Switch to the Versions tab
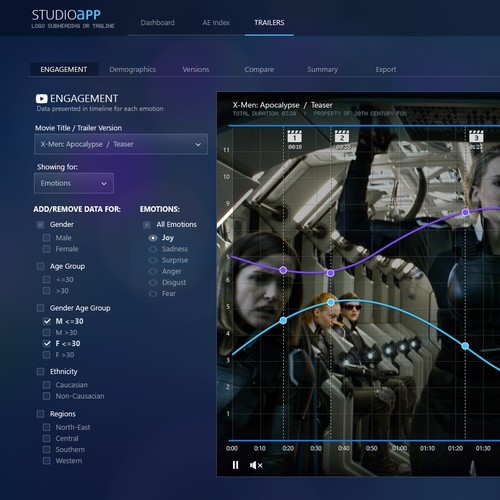 click(196, 69)
